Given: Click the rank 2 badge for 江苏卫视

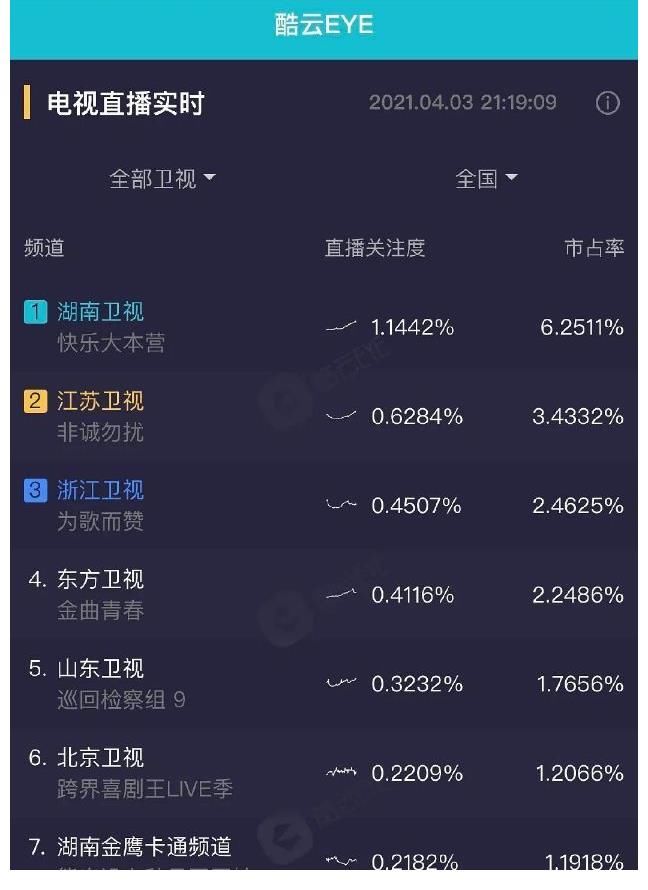Looking at the screenshot, I should coord(35,401).
